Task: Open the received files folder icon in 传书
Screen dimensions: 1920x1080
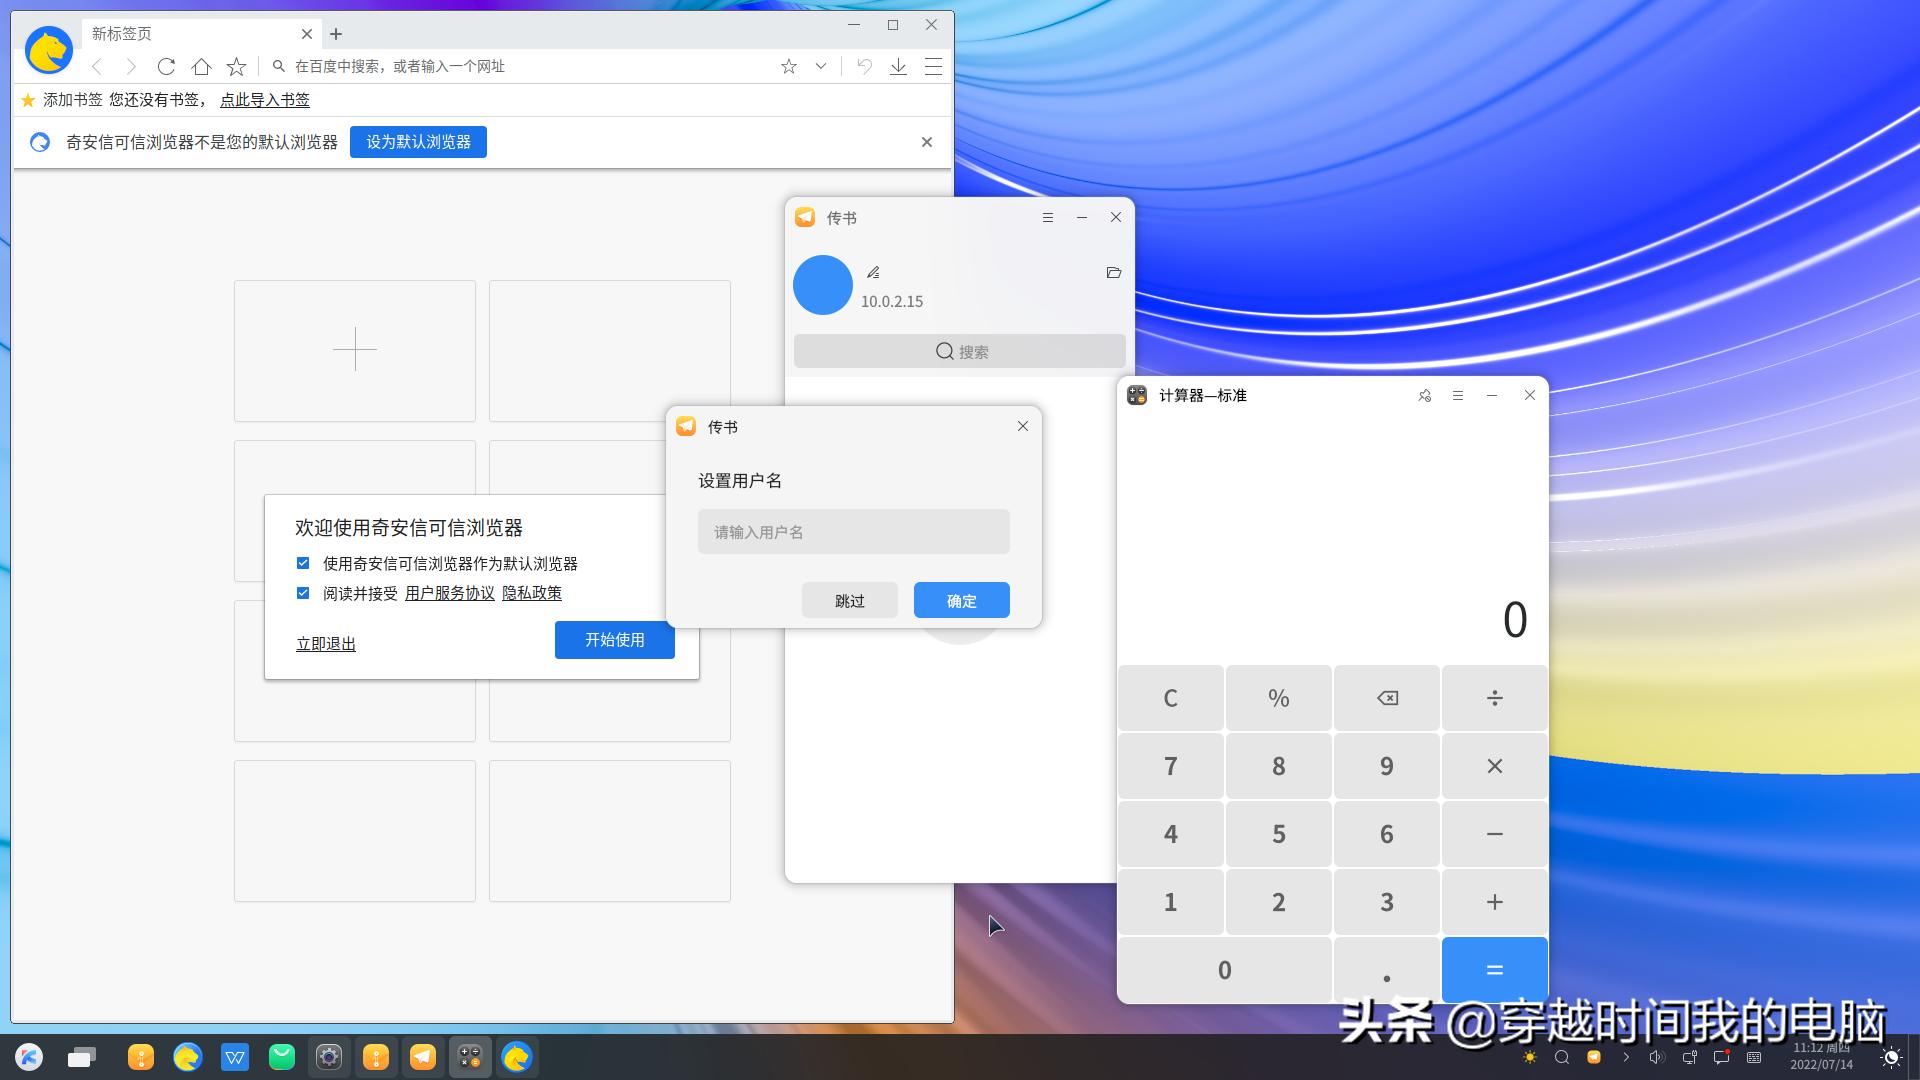Action: [1114, 272]
